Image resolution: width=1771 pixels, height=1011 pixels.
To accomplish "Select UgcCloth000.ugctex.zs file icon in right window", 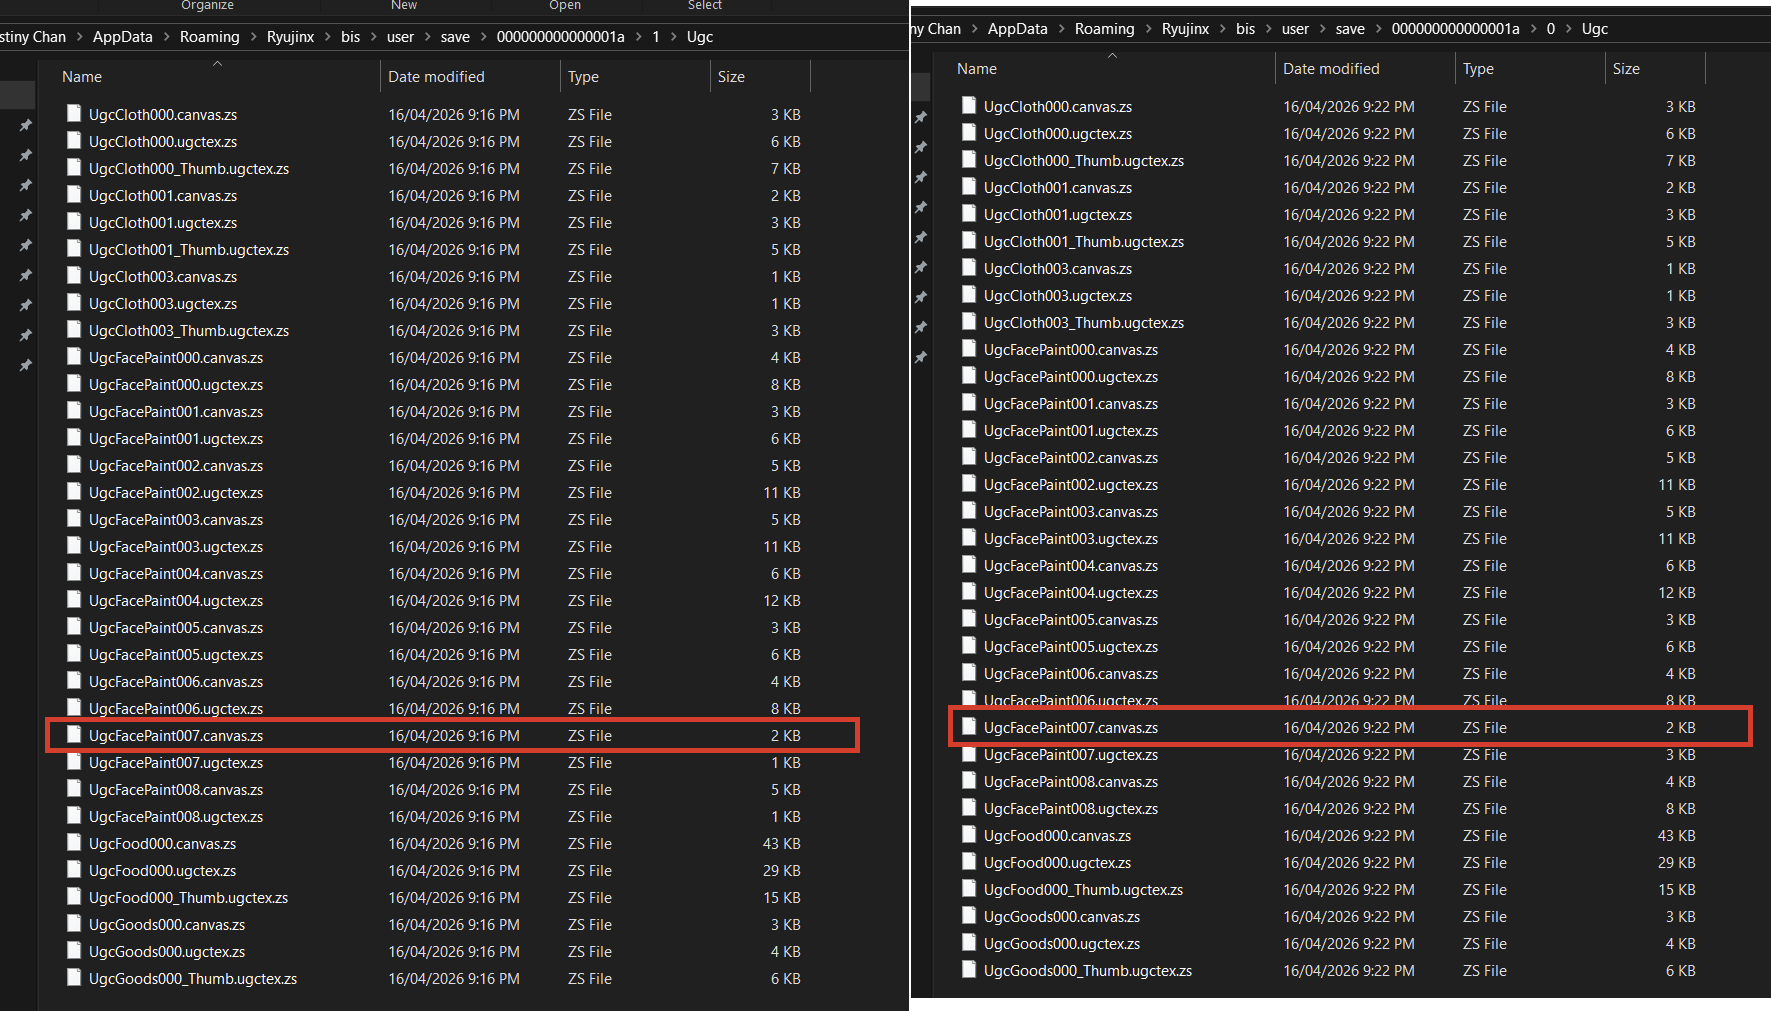I will point(969,132).
